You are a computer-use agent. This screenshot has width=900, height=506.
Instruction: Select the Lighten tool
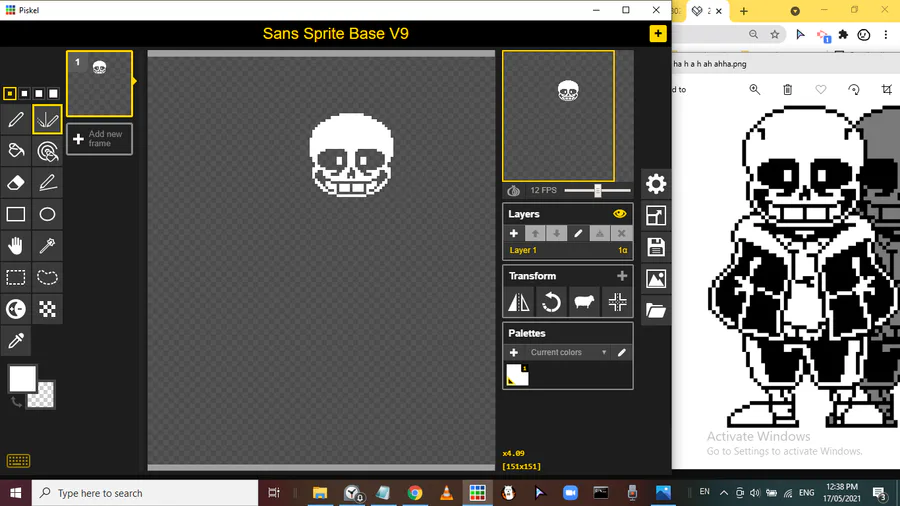click(x=16, y=309)
